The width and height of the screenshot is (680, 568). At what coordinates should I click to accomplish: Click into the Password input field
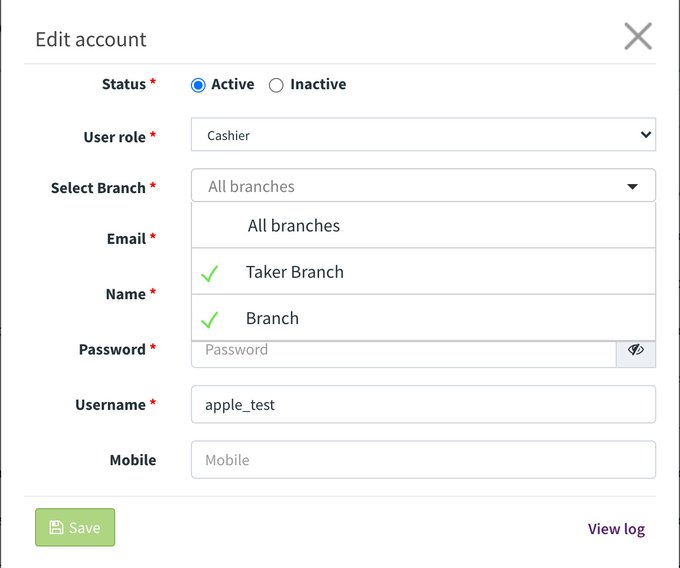[404, 352]
